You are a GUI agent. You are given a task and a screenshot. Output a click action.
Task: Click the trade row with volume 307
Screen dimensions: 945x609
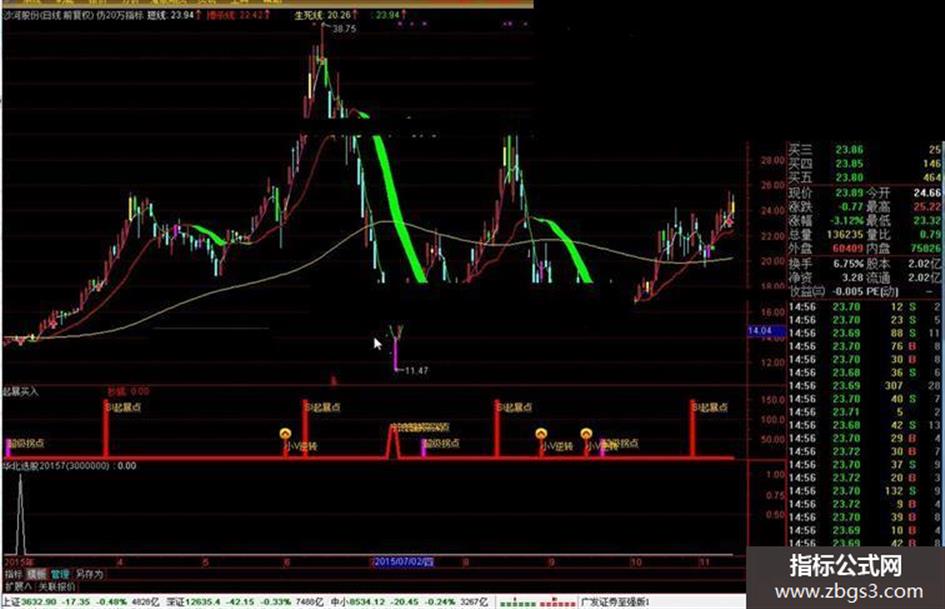coord(865,386)
